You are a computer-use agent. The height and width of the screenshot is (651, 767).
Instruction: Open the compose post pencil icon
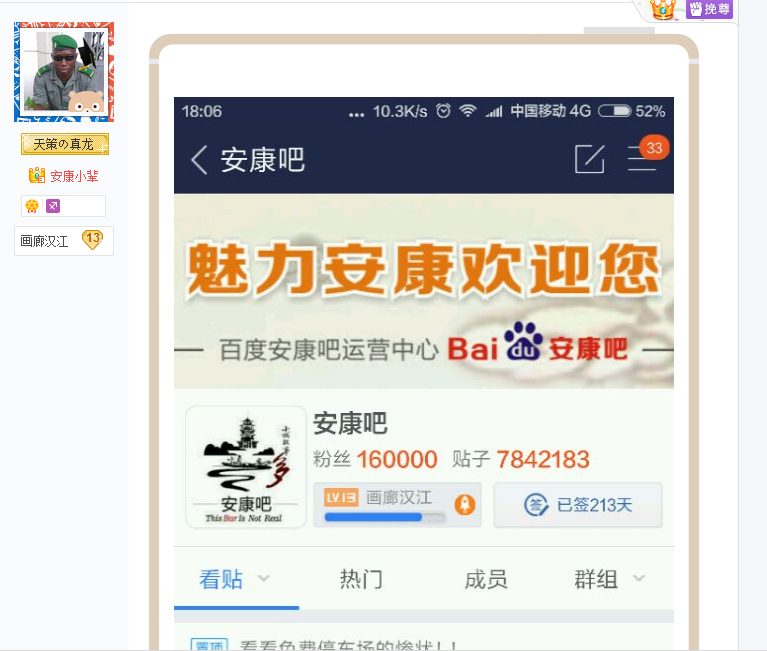(589, 159)
